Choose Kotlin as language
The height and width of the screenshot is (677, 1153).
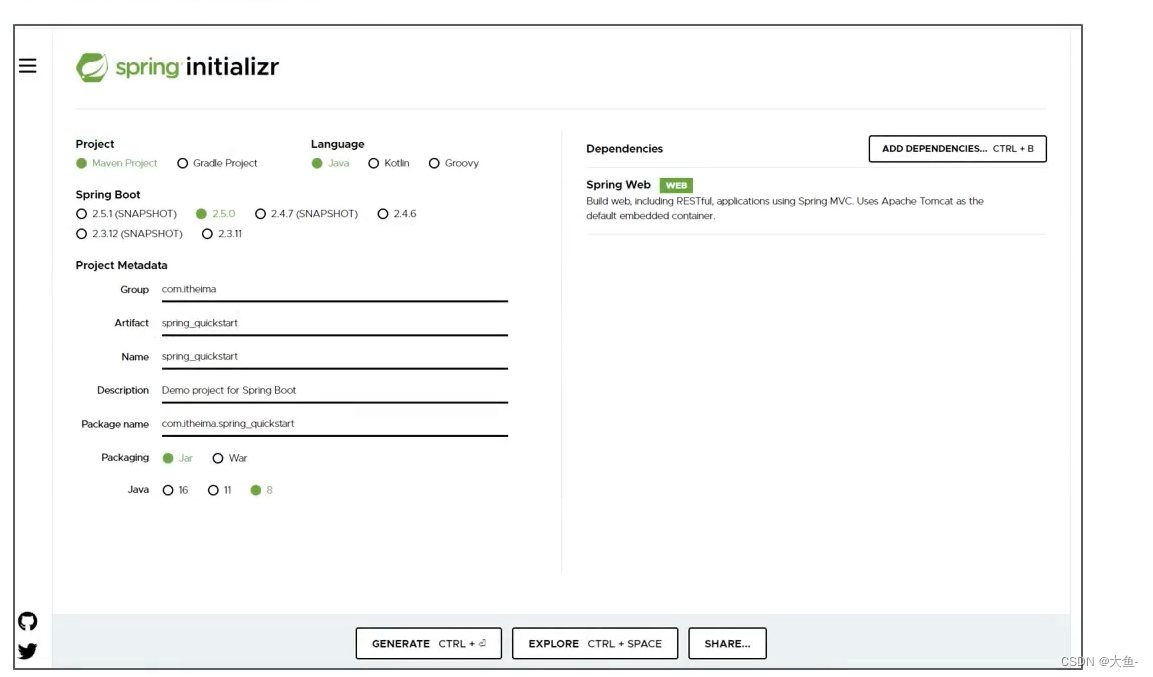pos(389,163)
